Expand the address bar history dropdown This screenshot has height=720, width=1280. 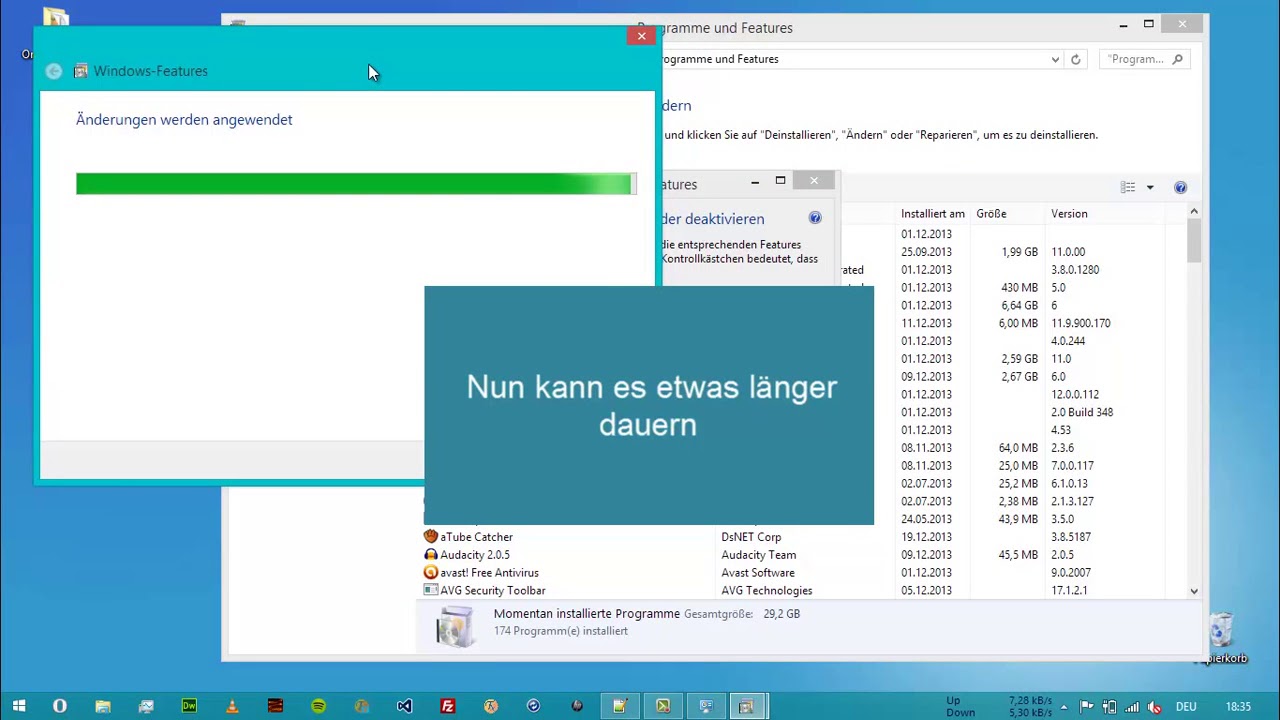click(1055, 59)
